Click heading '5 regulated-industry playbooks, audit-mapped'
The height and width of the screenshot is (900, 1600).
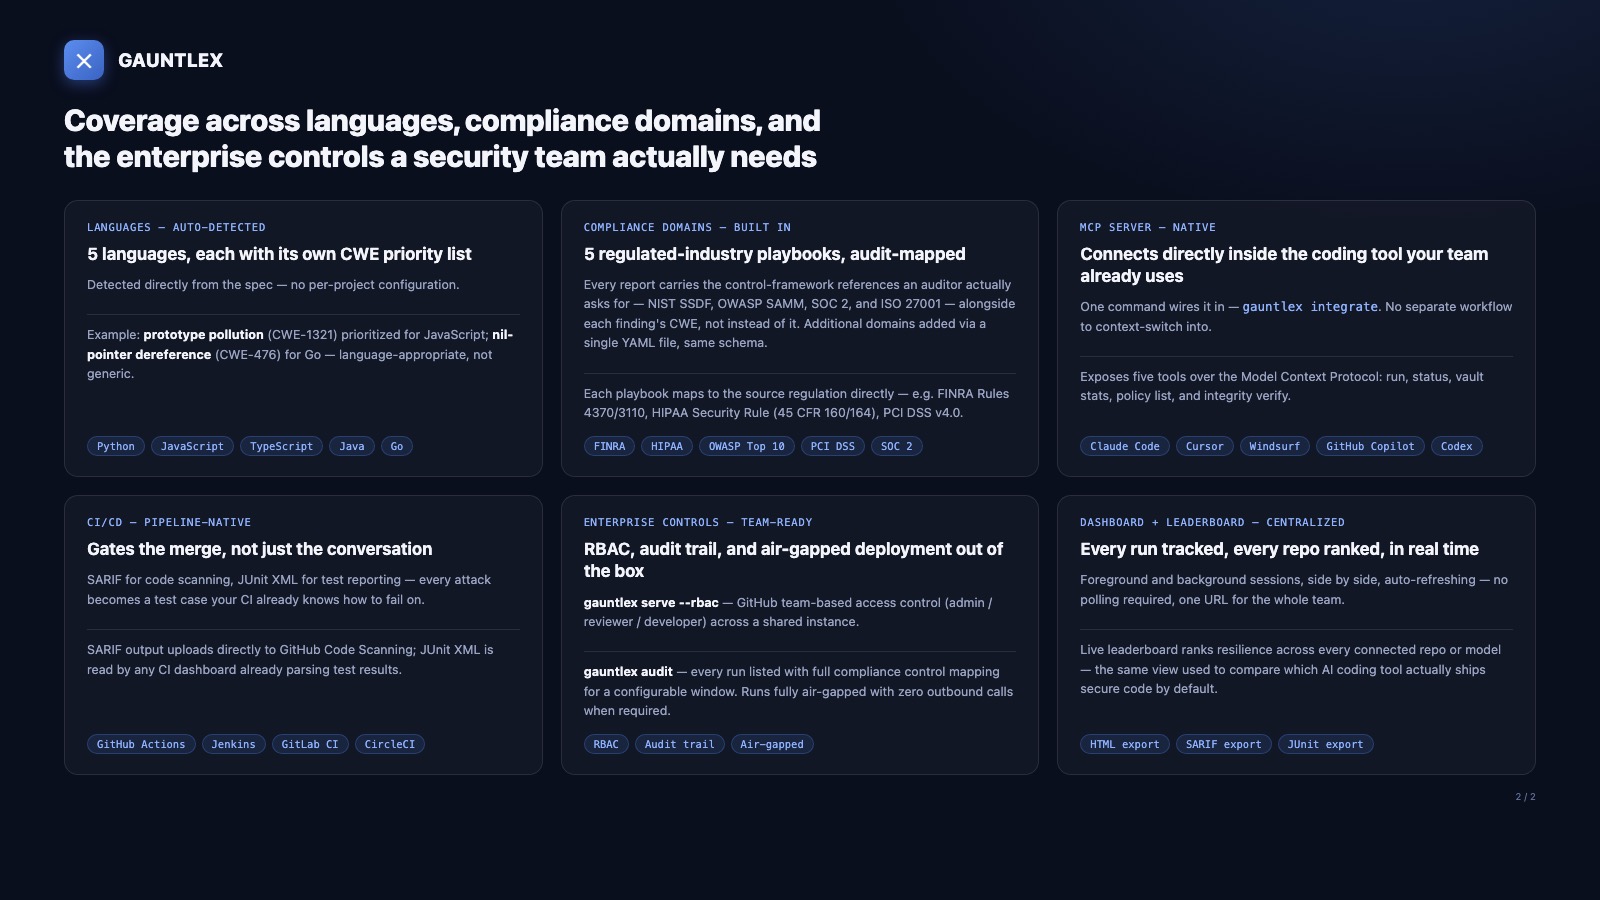pyautogui.click(x=775, y=254)
